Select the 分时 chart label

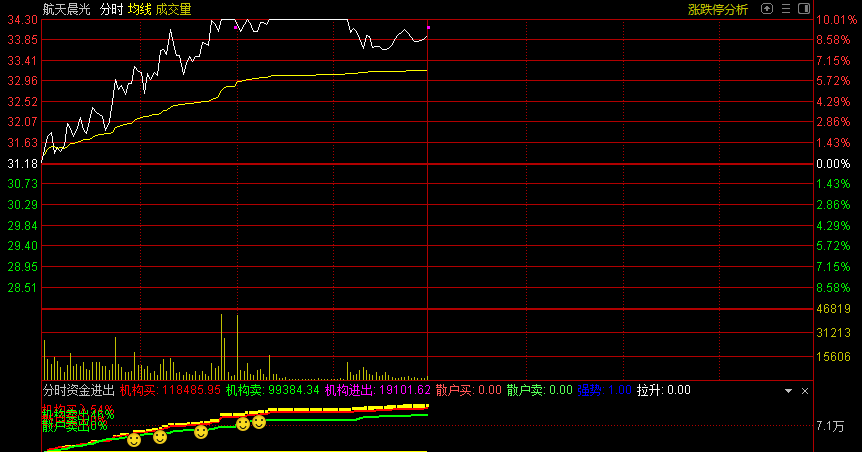[x=111, y=9]
